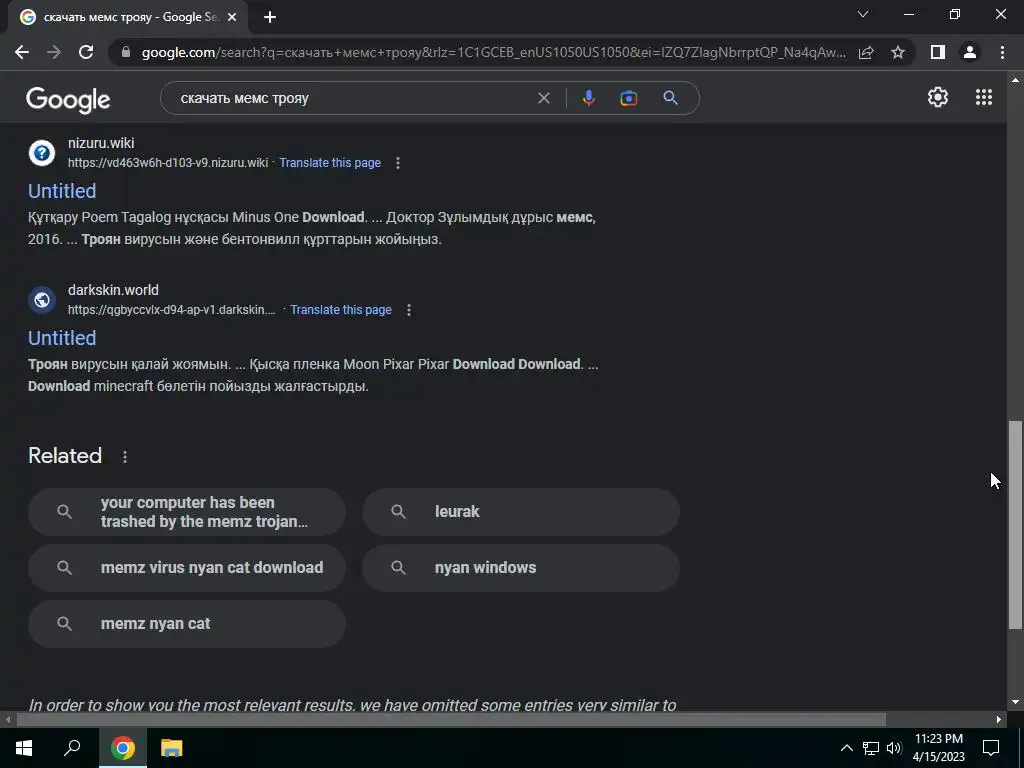Search related term memz nyan cat
Screen dimensions: 1024x768
tap(187, 624)
